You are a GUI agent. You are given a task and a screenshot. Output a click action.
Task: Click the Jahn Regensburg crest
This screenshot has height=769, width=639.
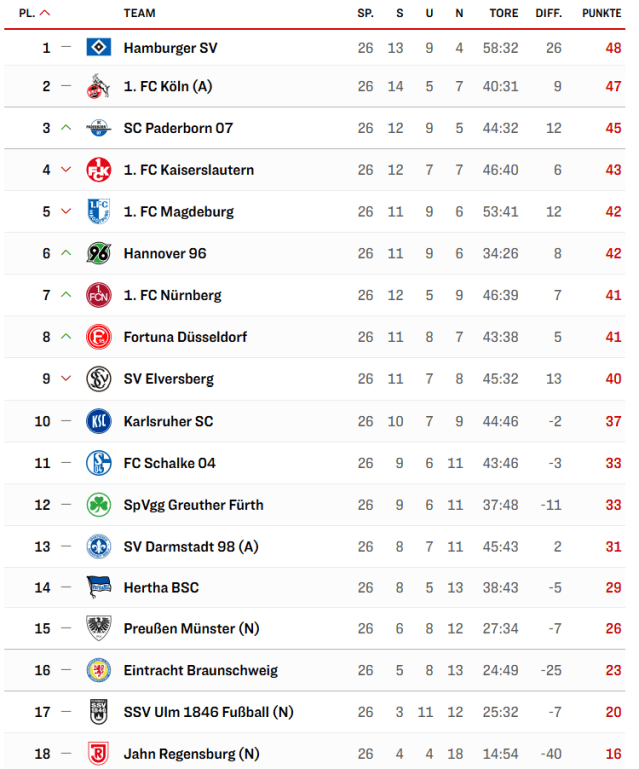(98, 754)
